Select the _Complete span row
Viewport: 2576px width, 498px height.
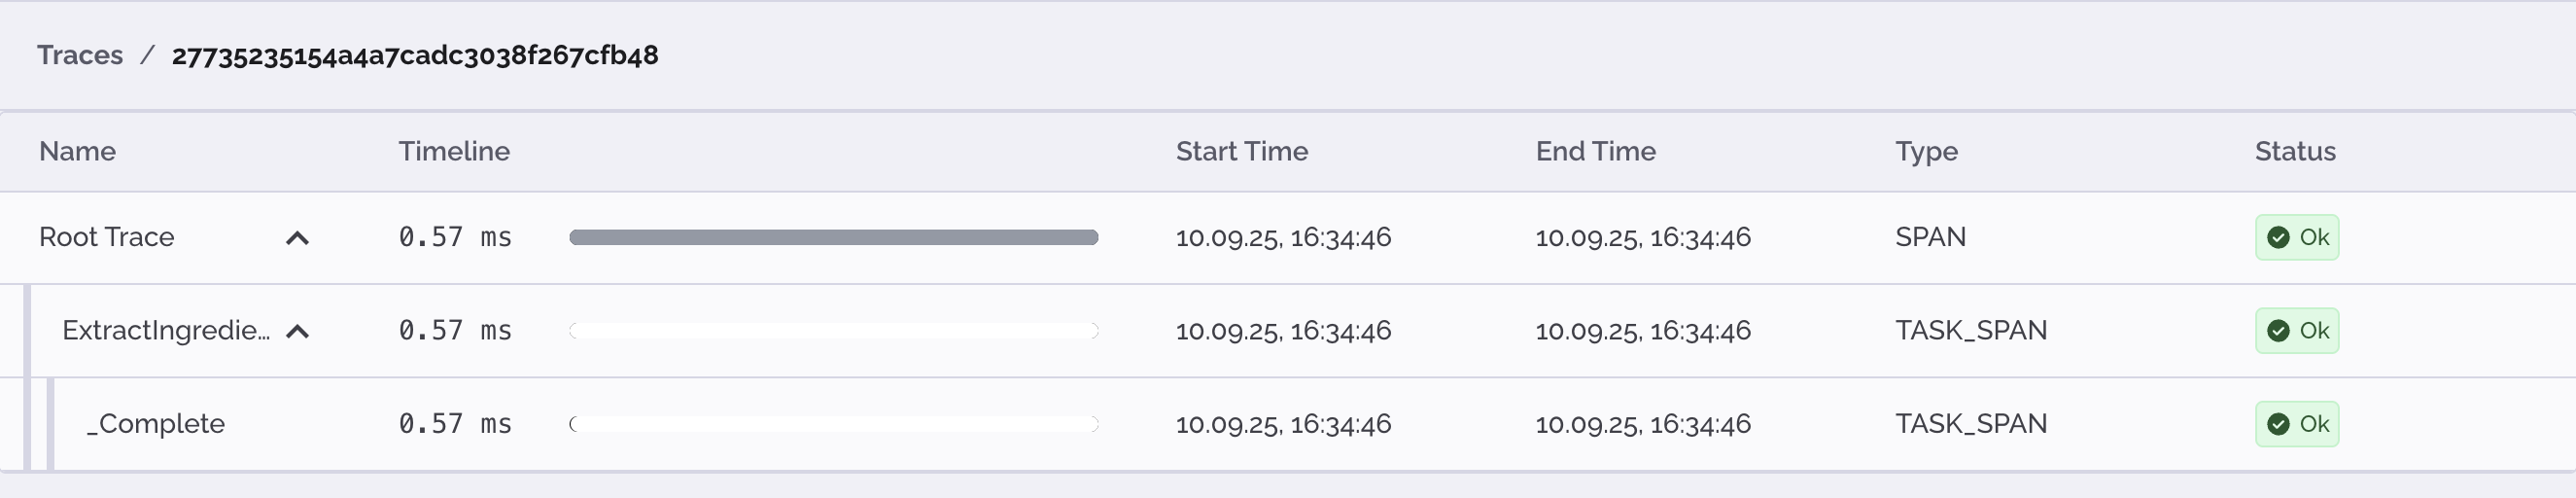click(156, 424)
